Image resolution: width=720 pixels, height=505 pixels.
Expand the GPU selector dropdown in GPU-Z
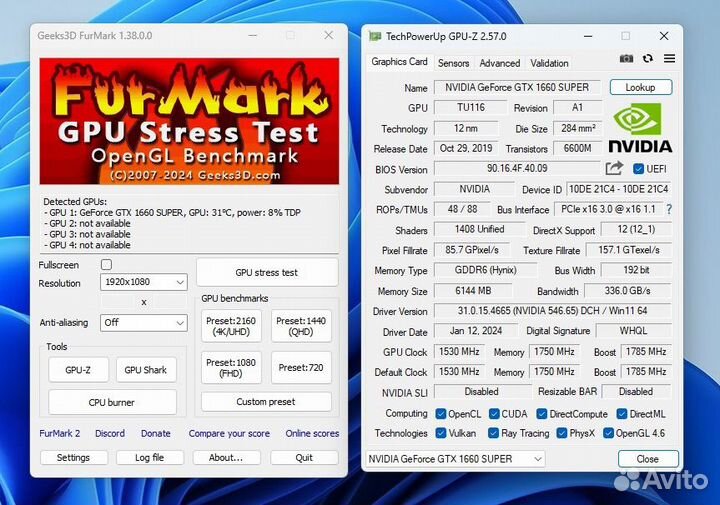pyautogui.click(x=455, y=459)
